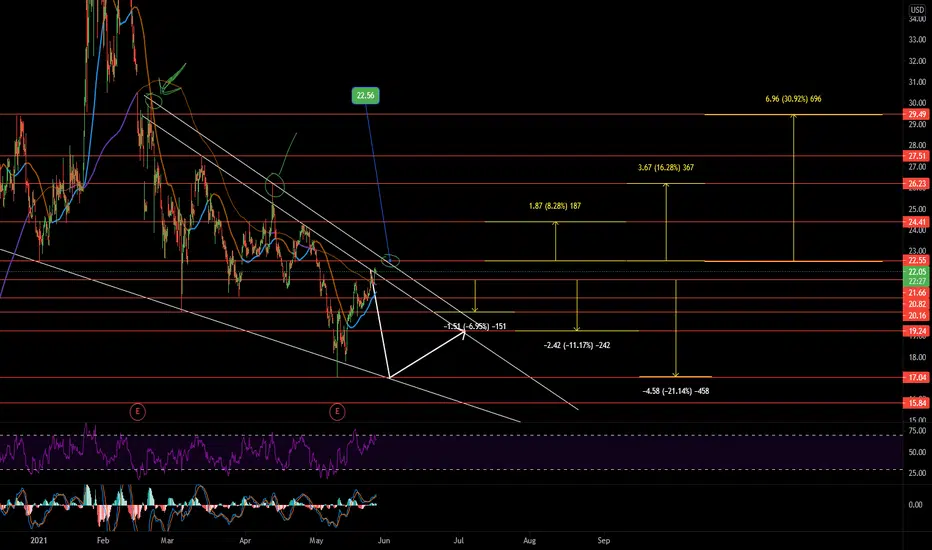Click the Sep label on time axis
The image size is (932, 550).
603,540
